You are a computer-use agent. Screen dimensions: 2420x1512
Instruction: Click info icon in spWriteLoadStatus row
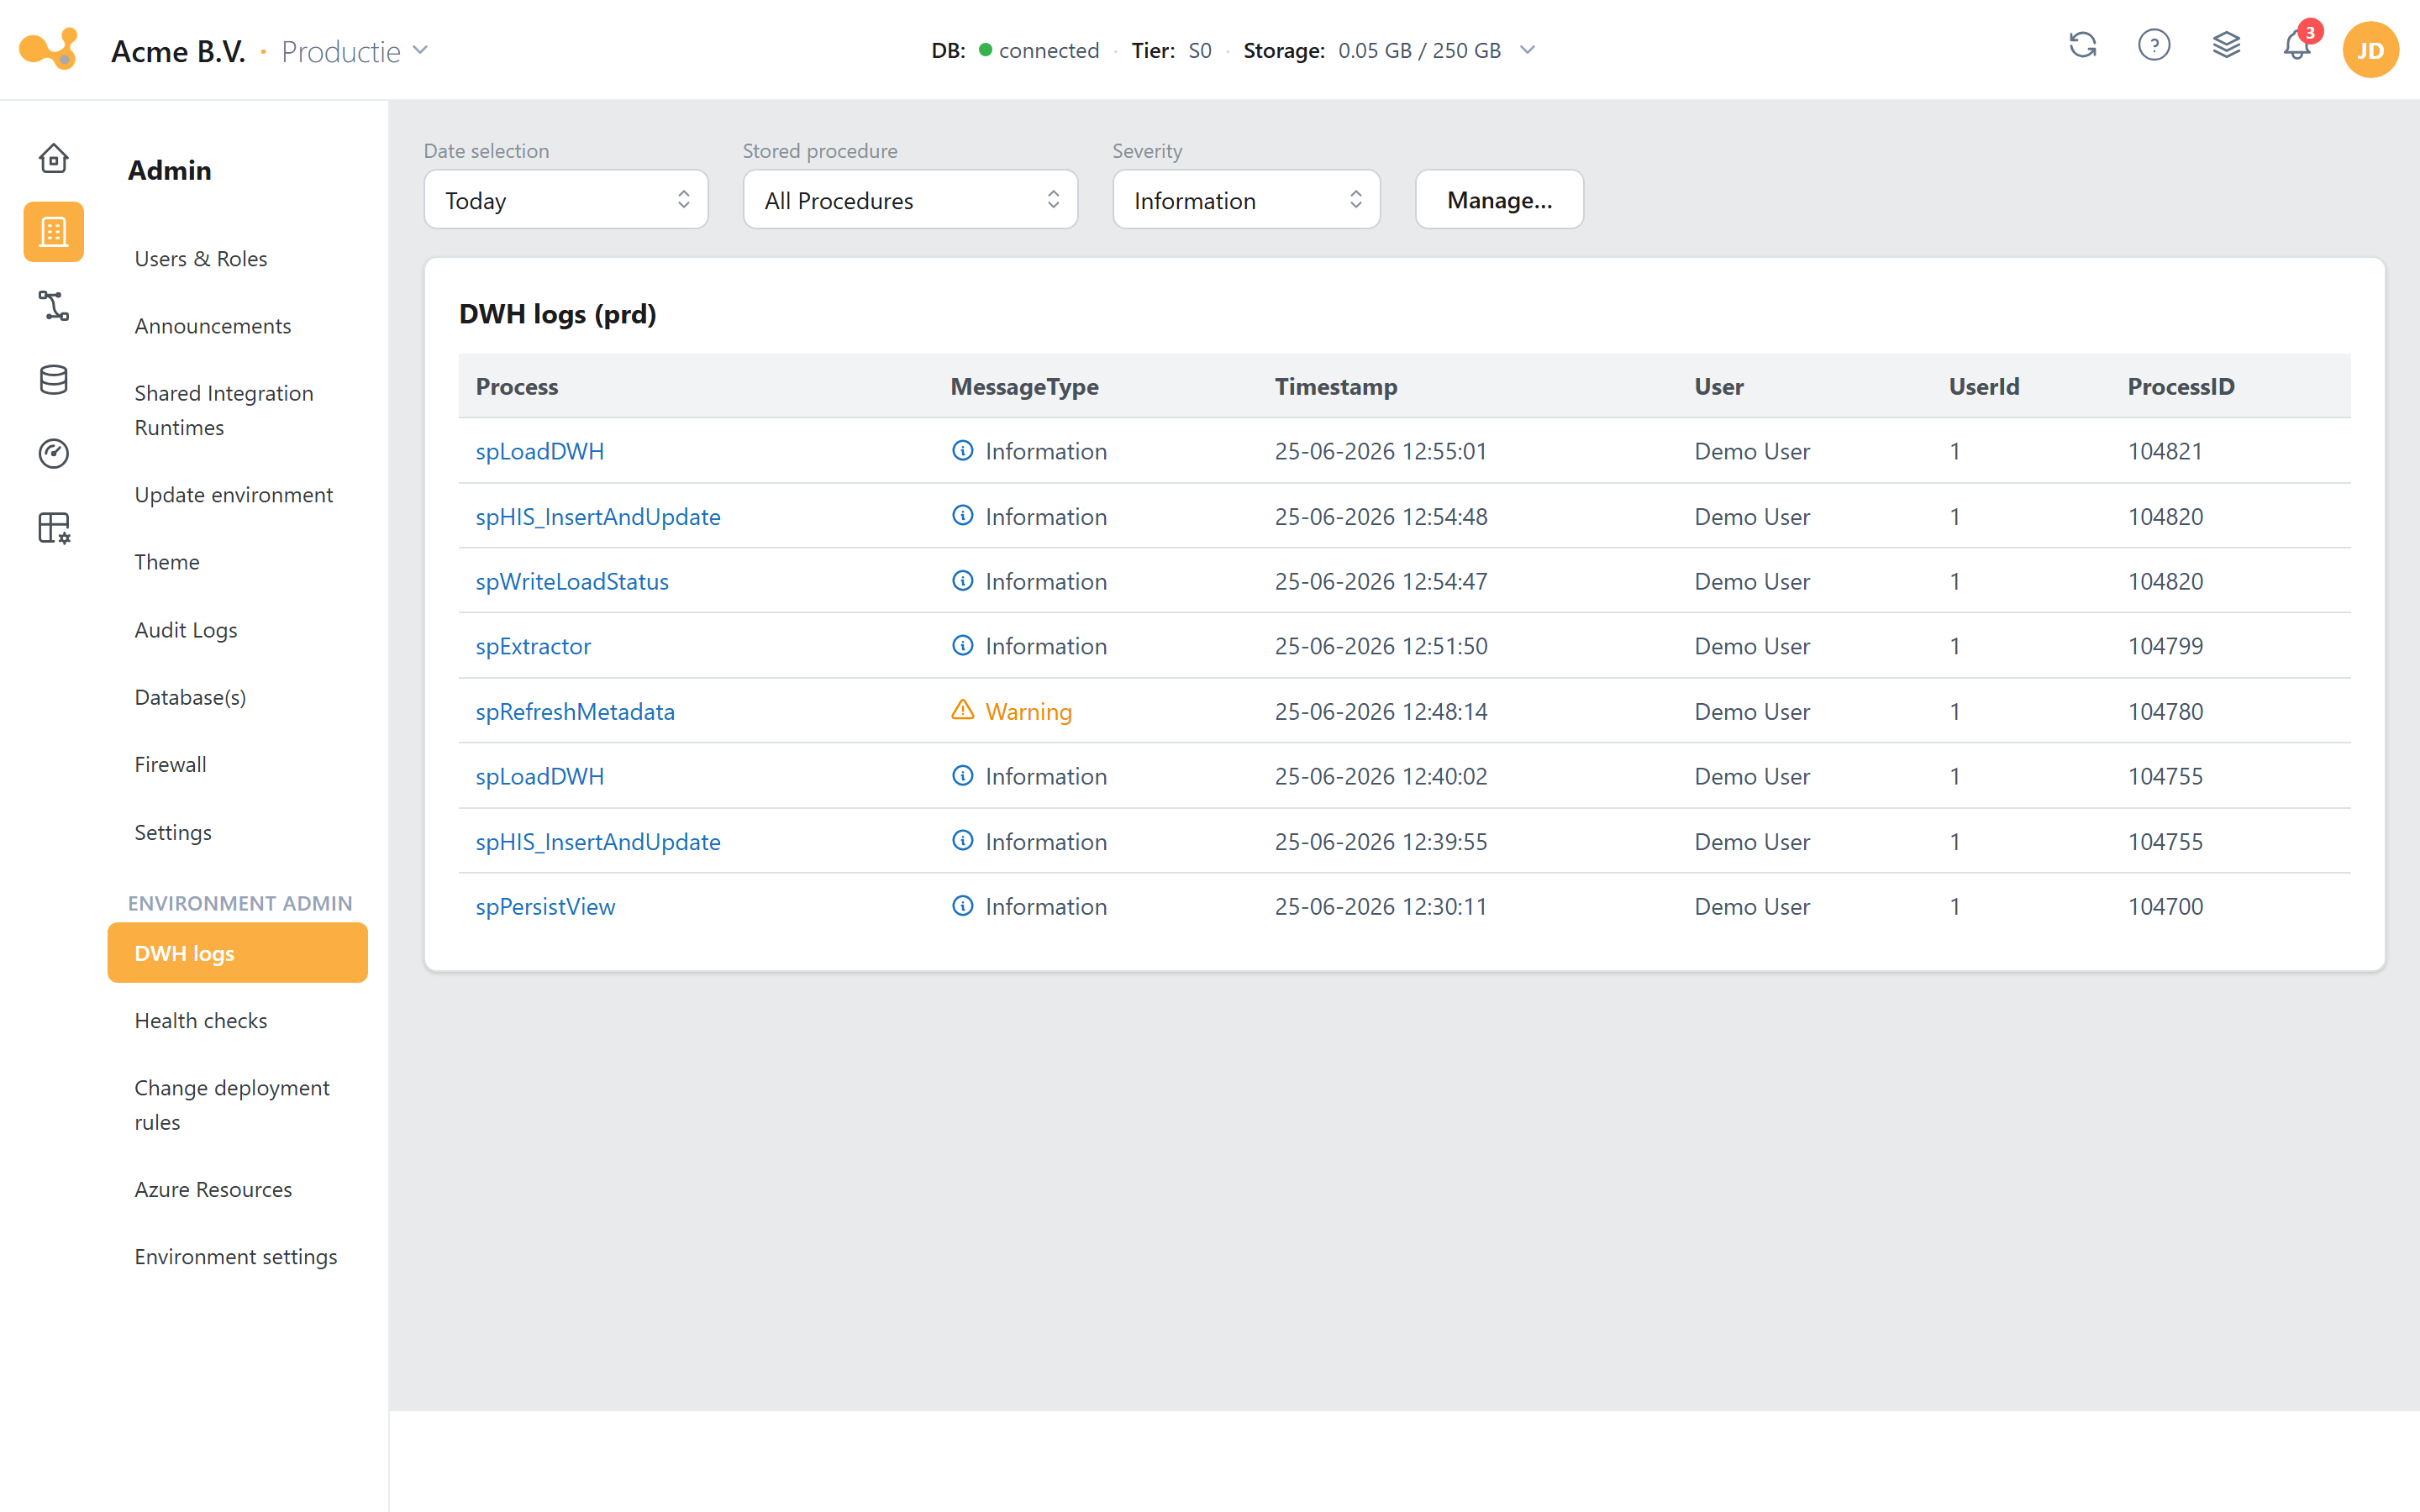pyautogui.click(x=962, y=581)
